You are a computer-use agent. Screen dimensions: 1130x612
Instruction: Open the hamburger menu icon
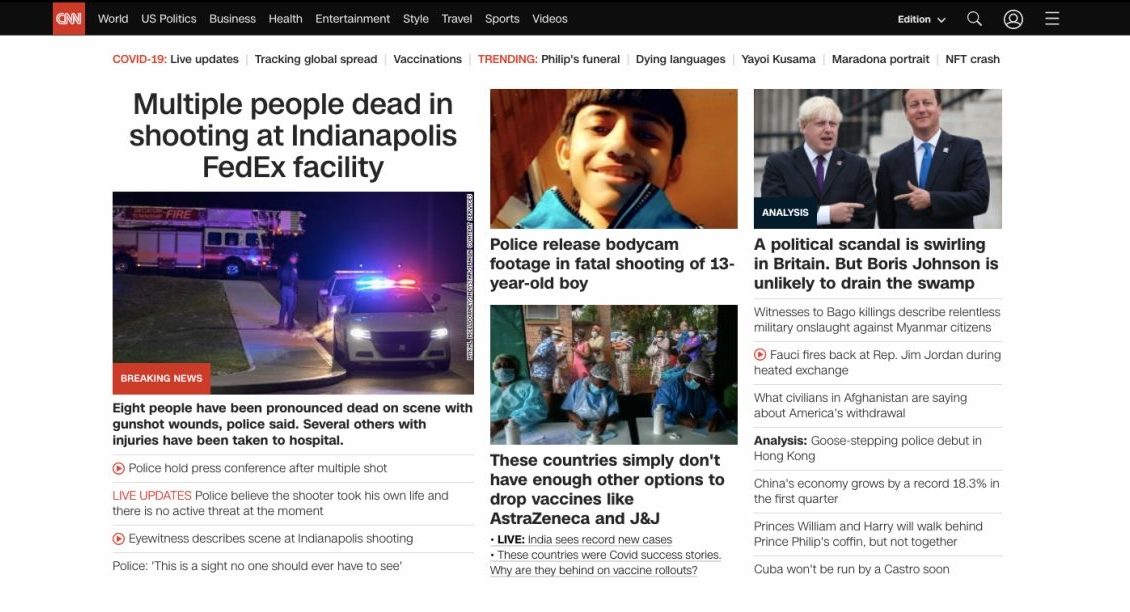click(x=1051, y=18)
